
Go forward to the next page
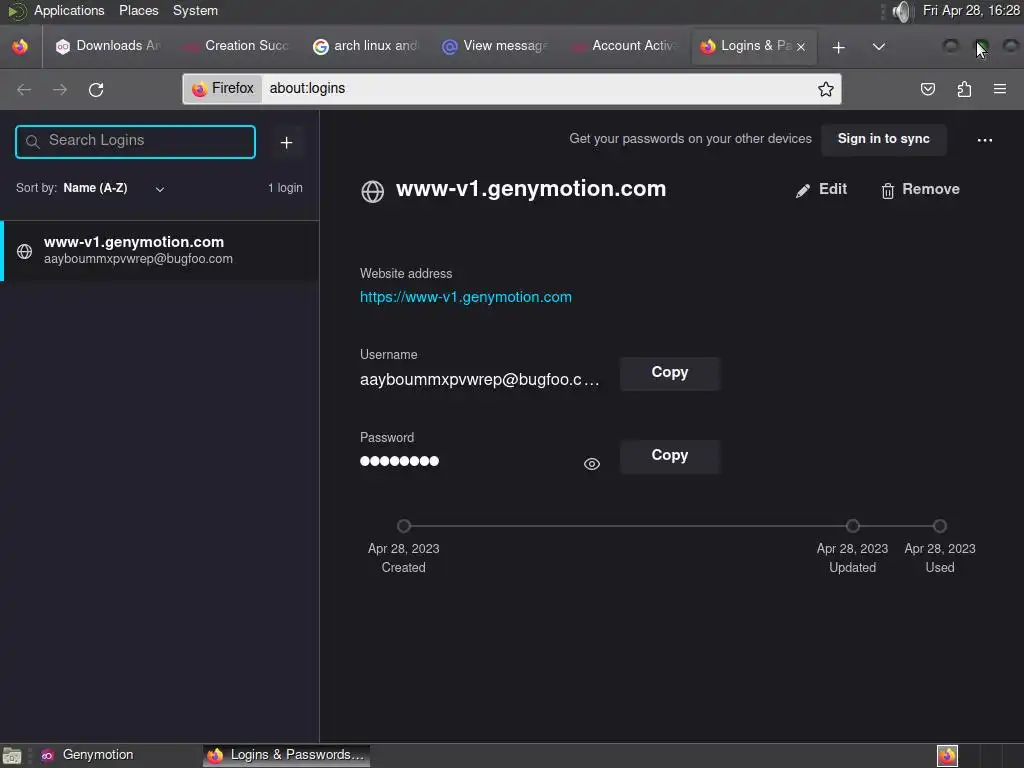tap(60, 89)
